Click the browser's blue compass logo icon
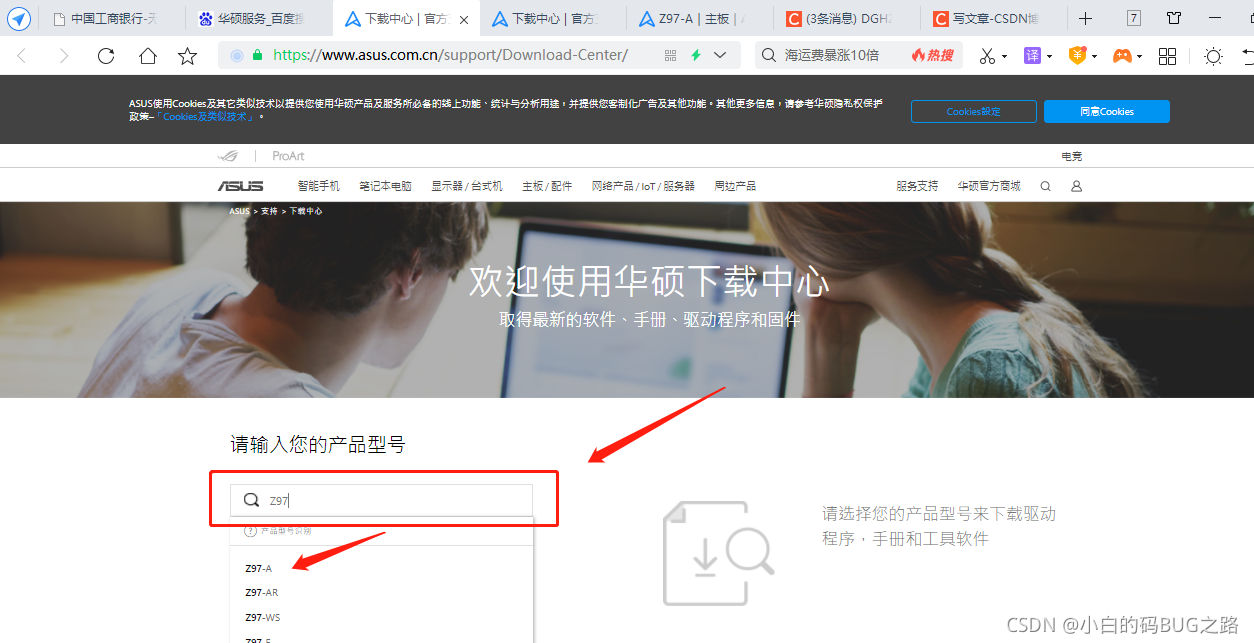The height and width of the screenshot is (643, 1254). point(19,18)
